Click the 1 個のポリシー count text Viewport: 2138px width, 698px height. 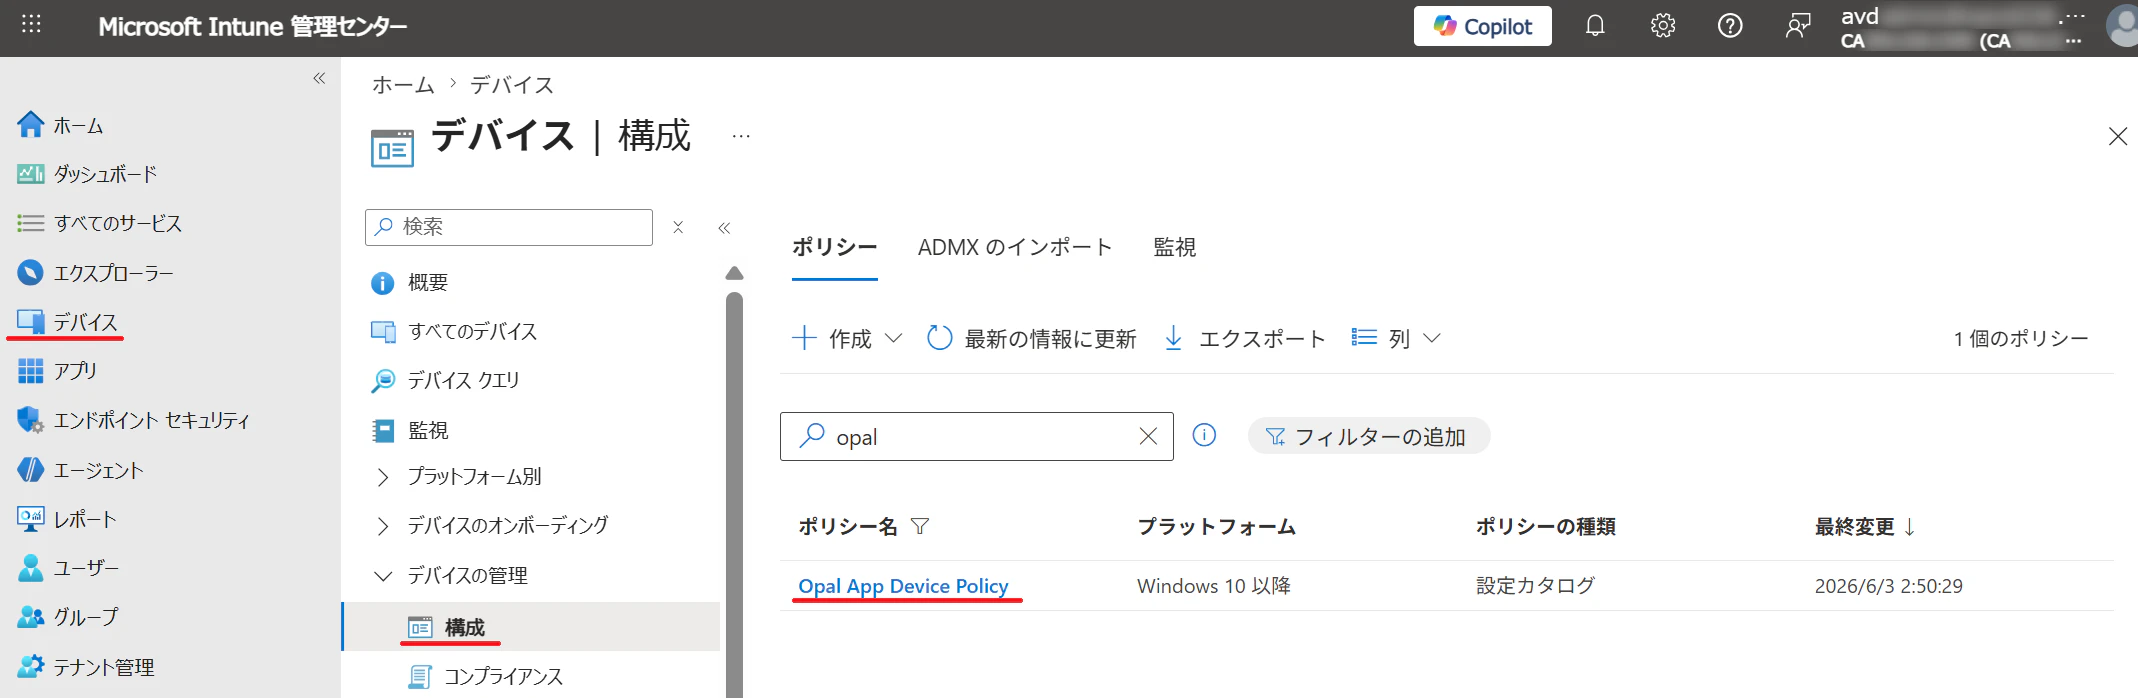tap(2020, 338)
